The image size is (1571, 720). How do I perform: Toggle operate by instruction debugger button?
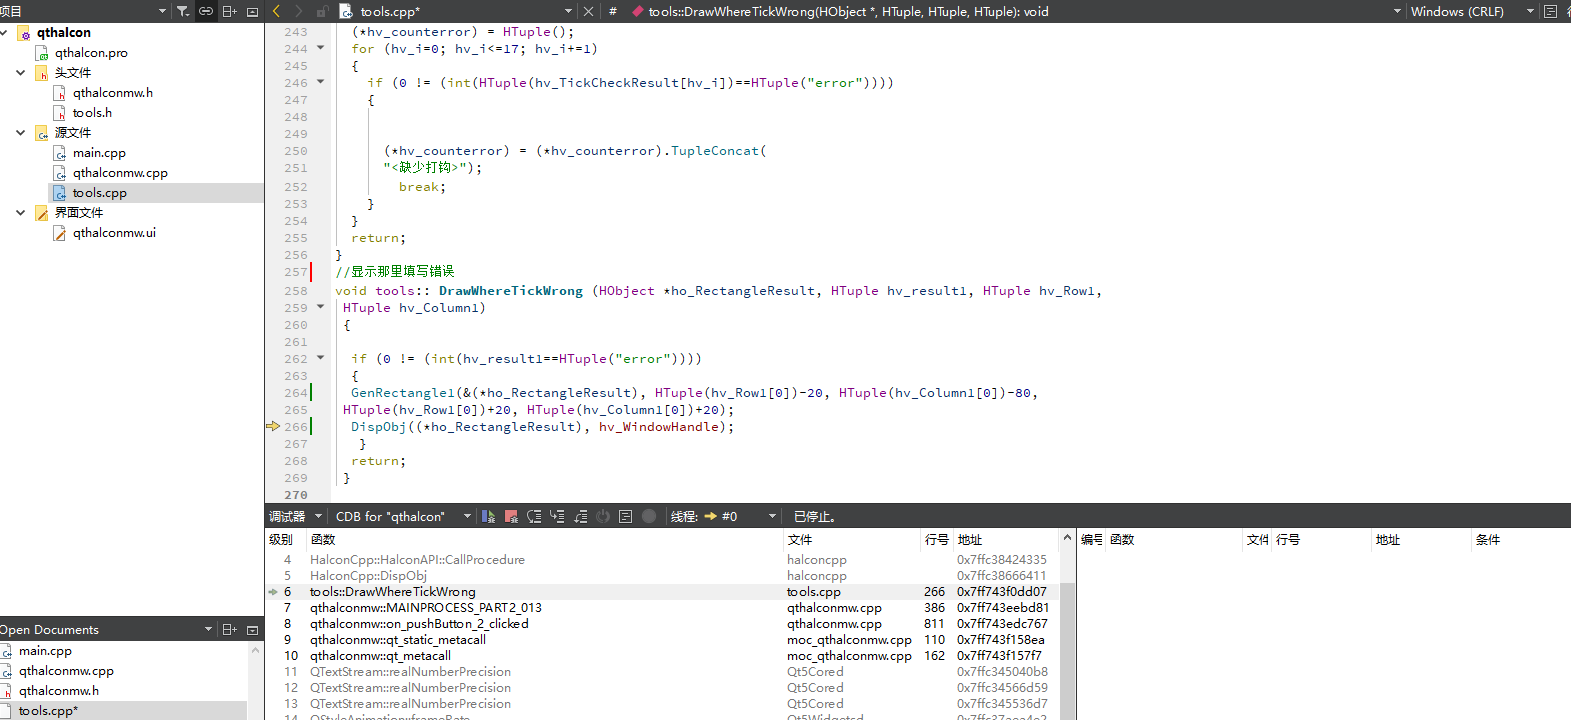pos(625,516)
